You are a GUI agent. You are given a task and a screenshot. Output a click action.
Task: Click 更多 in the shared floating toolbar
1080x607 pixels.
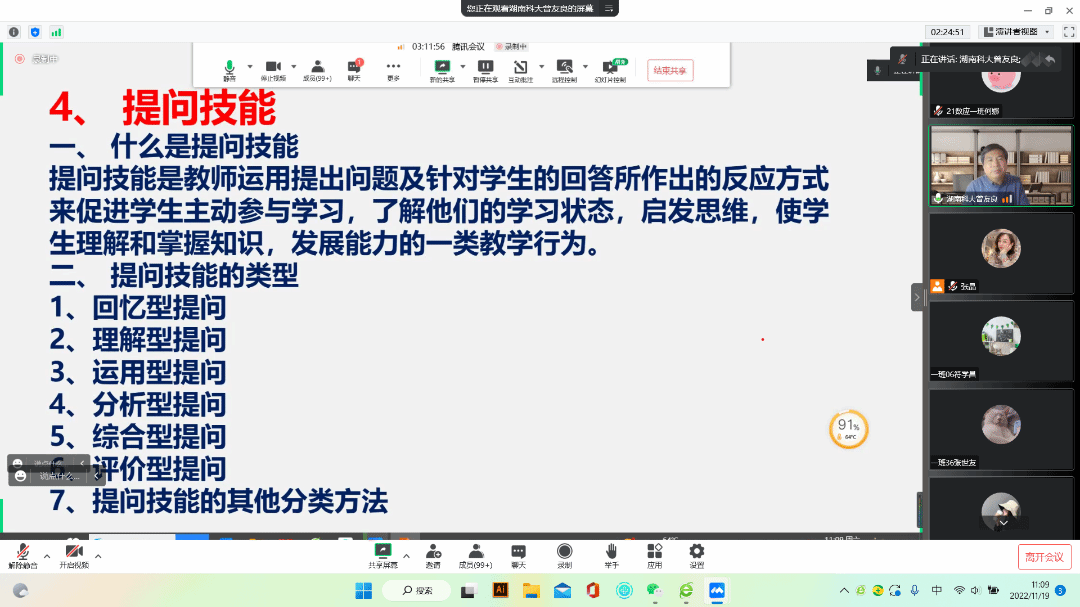pyautogui.click(x=393, y=70)
